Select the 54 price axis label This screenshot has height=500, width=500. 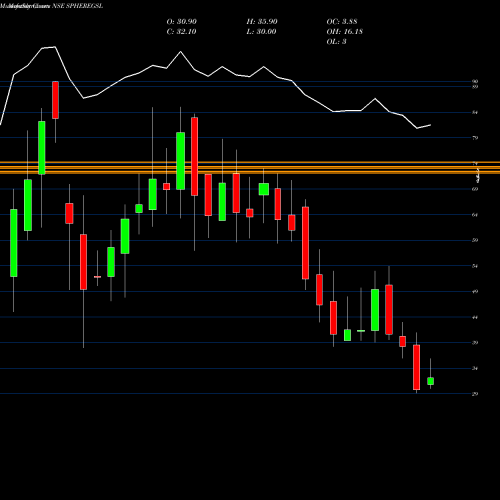[x=475, y=266]
